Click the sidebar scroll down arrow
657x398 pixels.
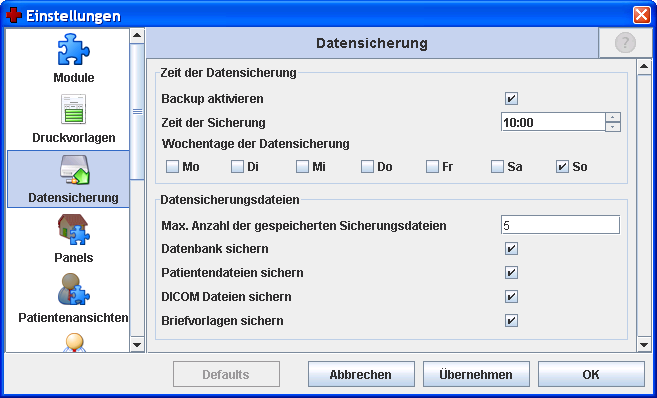[x=137, y=345]
